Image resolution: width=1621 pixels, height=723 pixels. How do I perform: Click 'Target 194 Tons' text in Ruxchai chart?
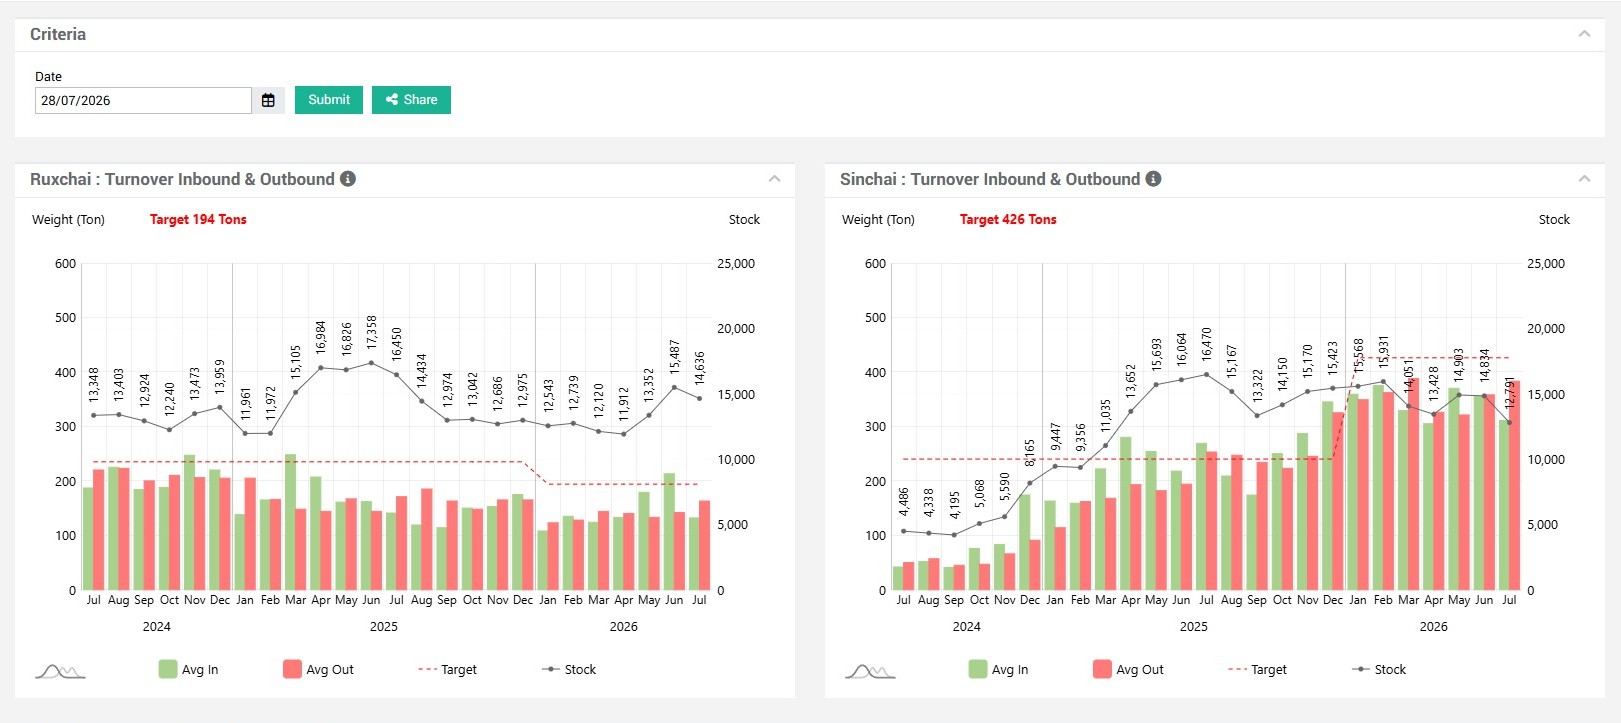point(198,219)
